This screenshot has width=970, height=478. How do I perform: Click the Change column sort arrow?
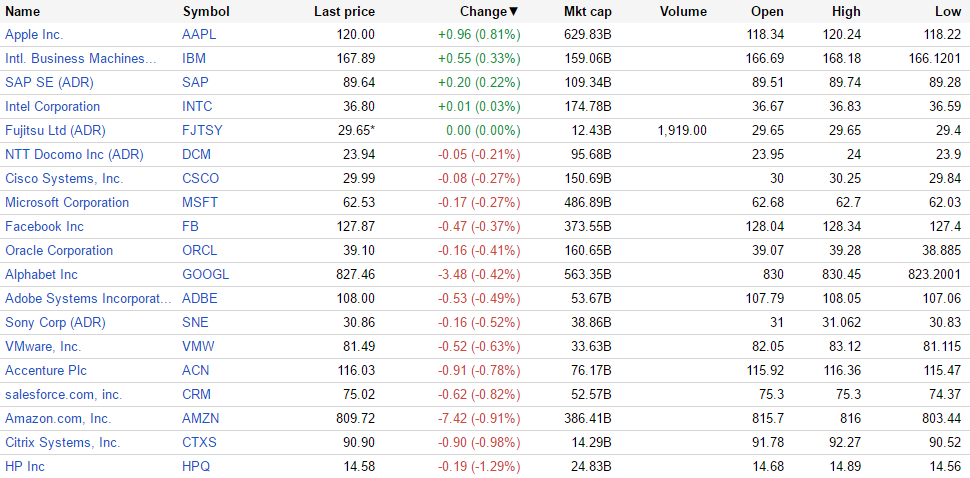point(514,12)
